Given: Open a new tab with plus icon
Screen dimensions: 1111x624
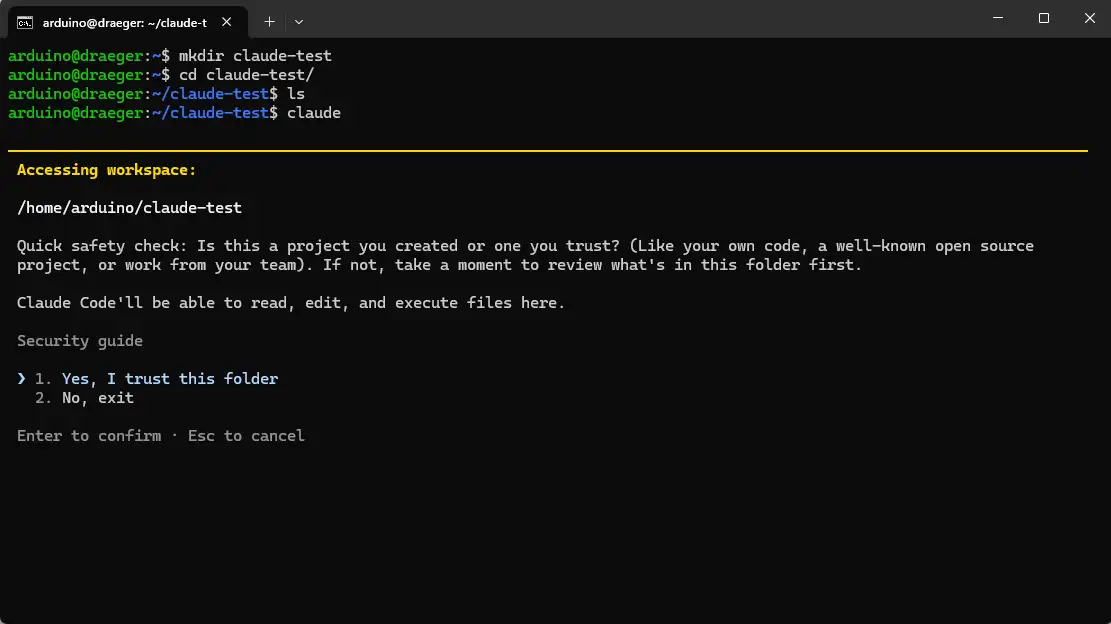Looking at the screenshot, I should tap(269, 22).
